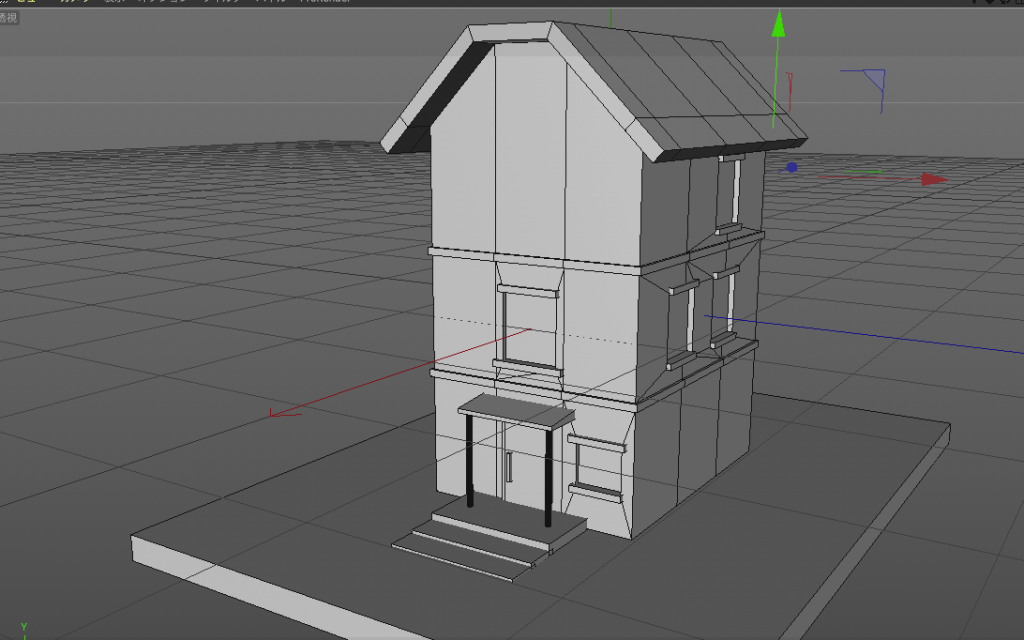
Task: Click the 透視 perspective view label
Action: (x=8, y=18)
